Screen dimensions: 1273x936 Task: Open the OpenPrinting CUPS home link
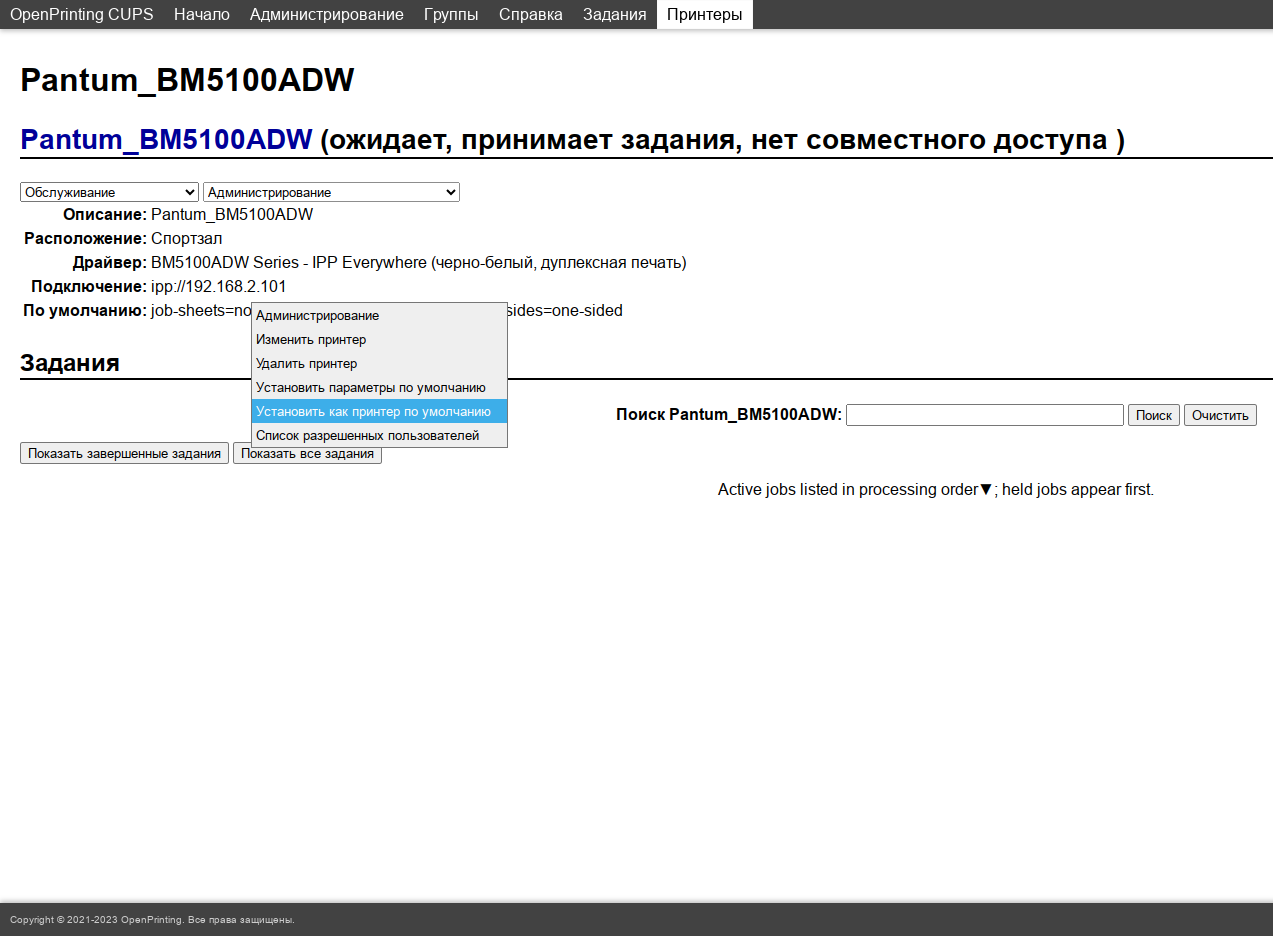[82, 14]
